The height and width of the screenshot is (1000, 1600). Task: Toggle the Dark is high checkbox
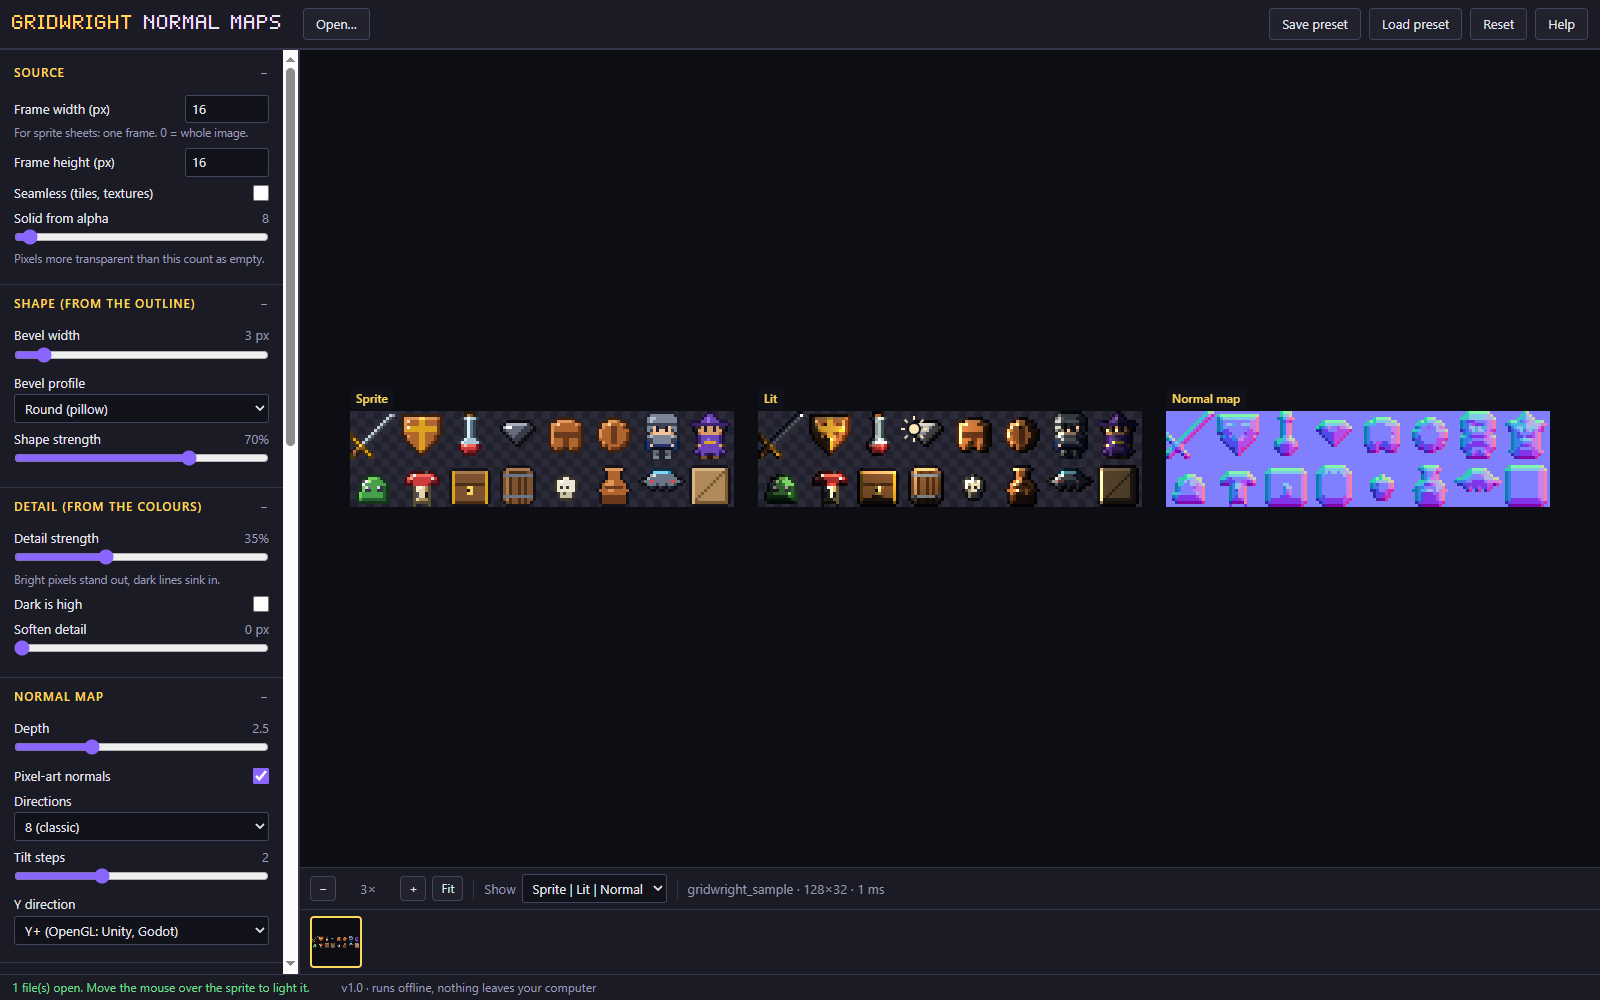click(x=261, y=604)
